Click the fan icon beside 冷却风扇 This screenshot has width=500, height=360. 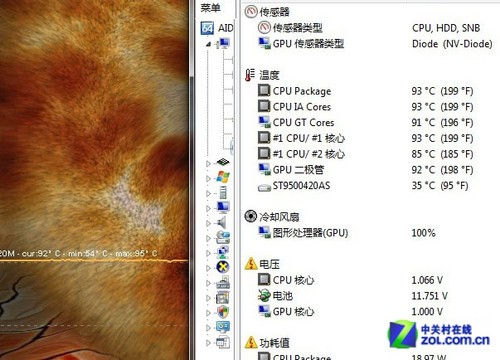(x=251, y=216)
